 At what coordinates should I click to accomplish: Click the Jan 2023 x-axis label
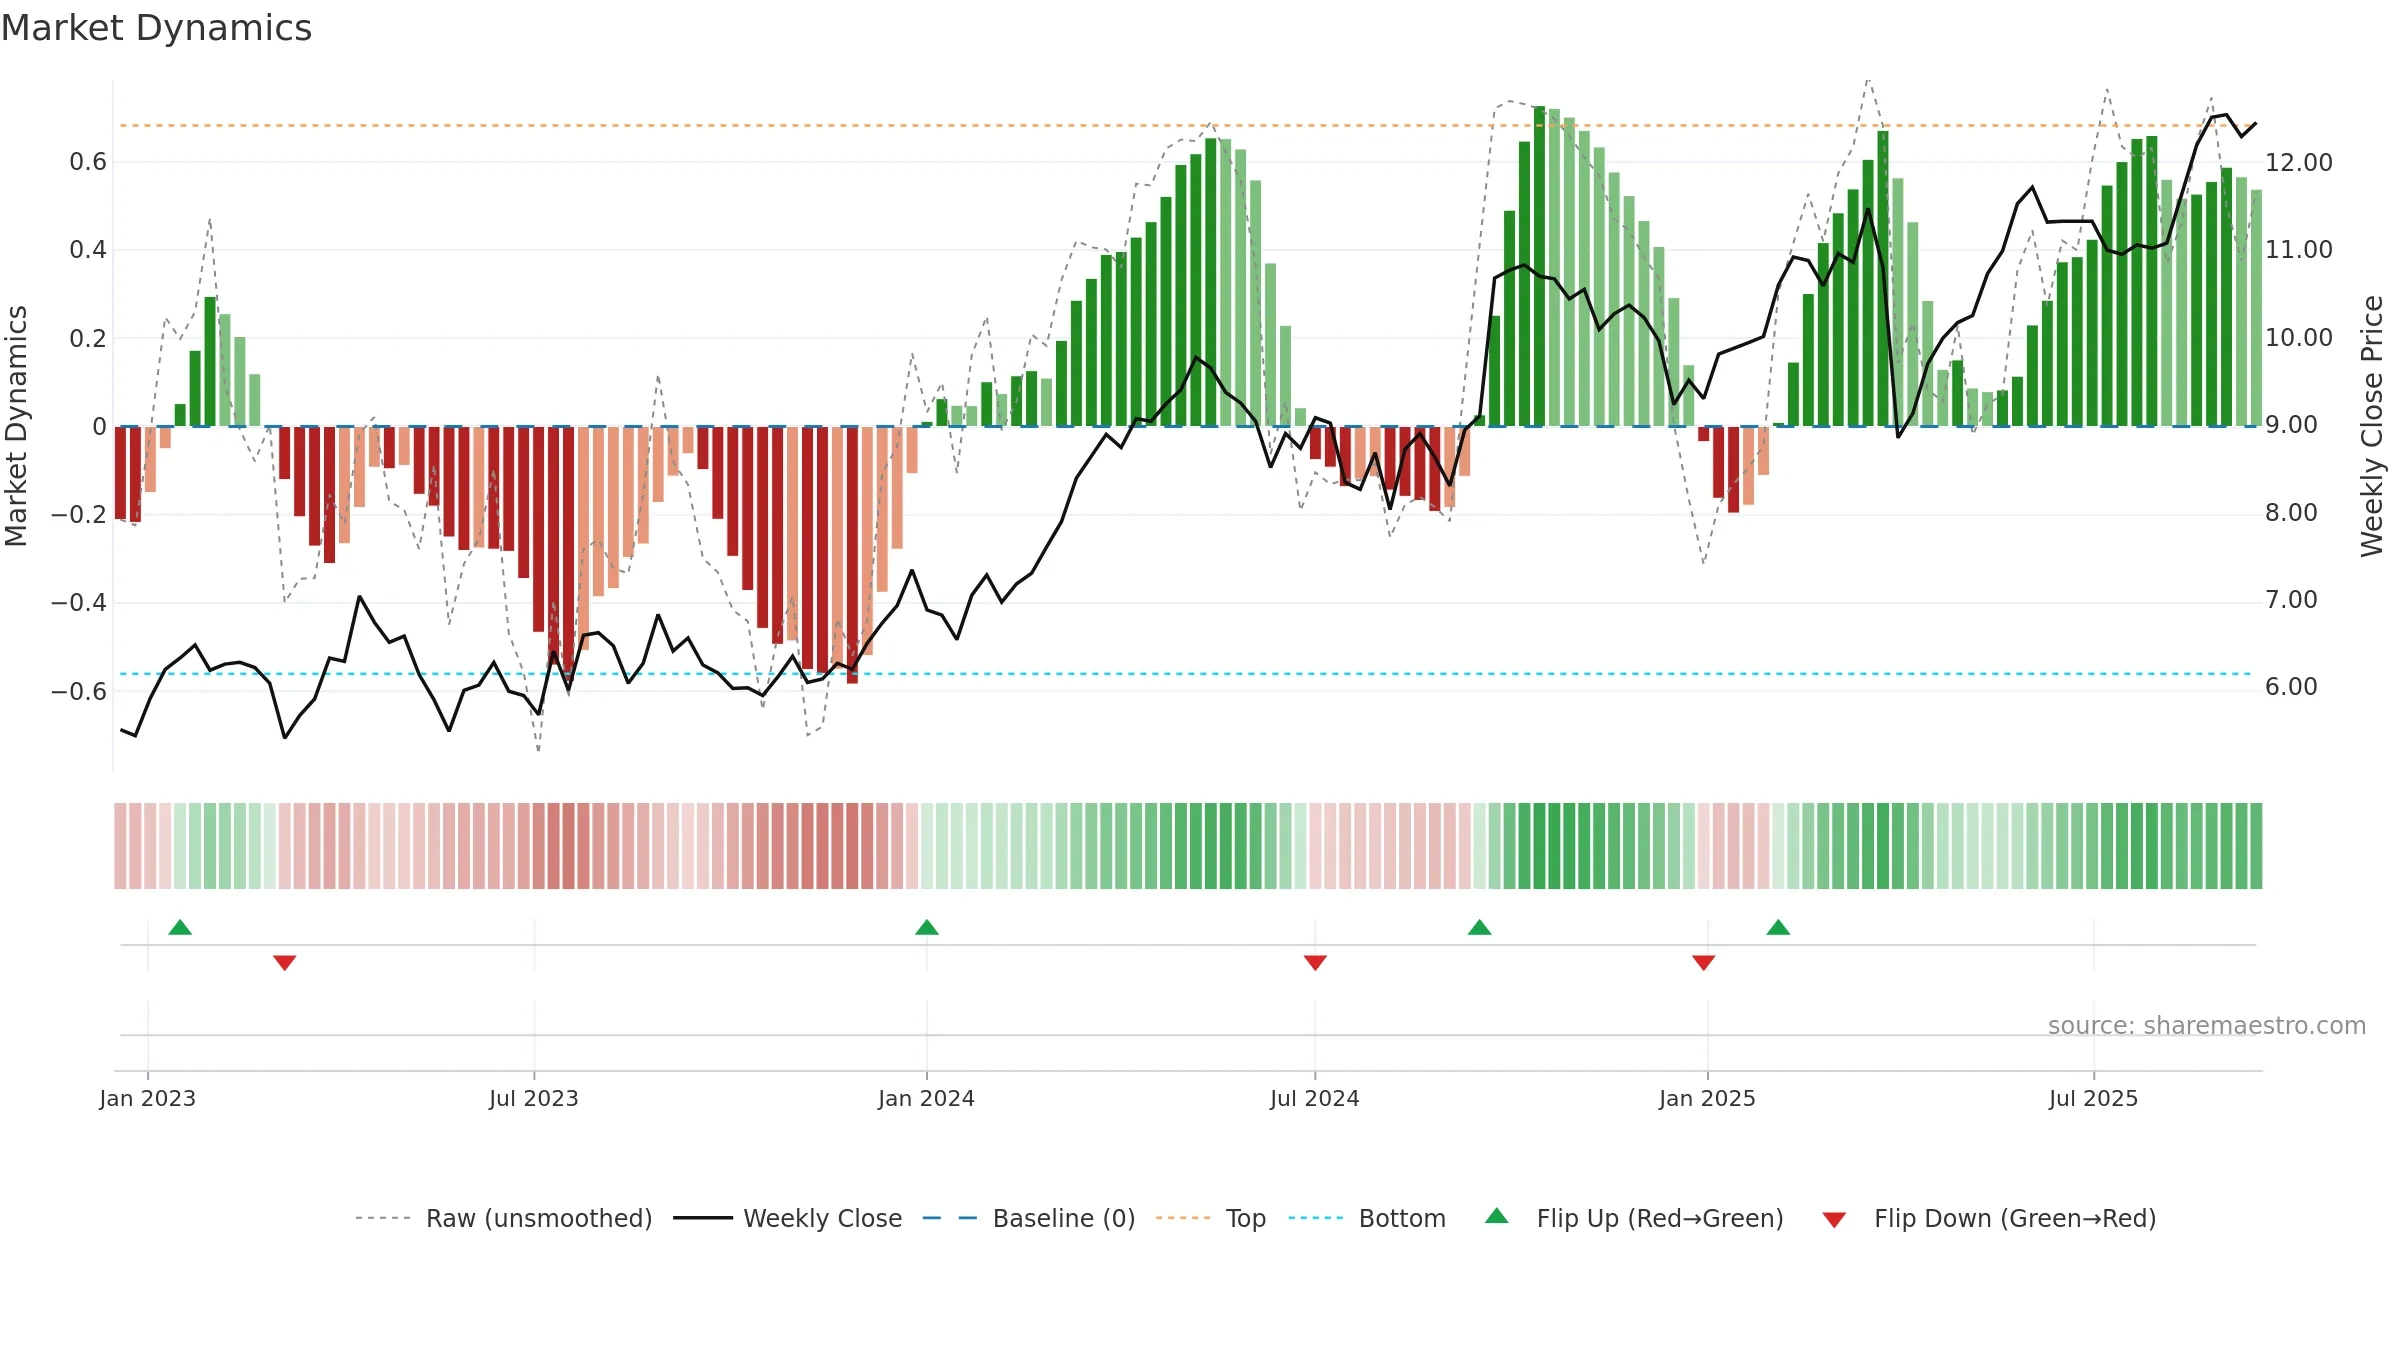click(148, 1099)
